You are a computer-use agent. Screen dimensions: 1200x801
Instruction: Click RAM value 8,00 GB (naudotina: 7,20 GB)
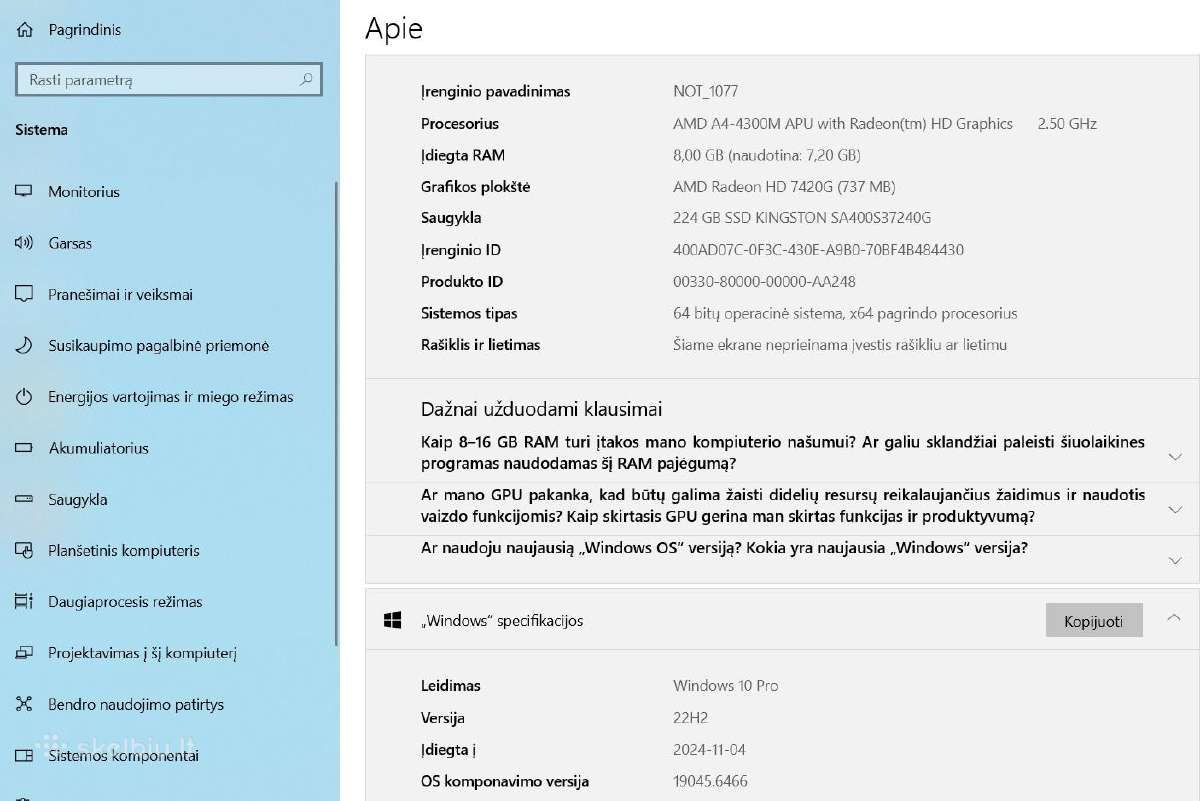pyautogui.click(x=767, y=155)
